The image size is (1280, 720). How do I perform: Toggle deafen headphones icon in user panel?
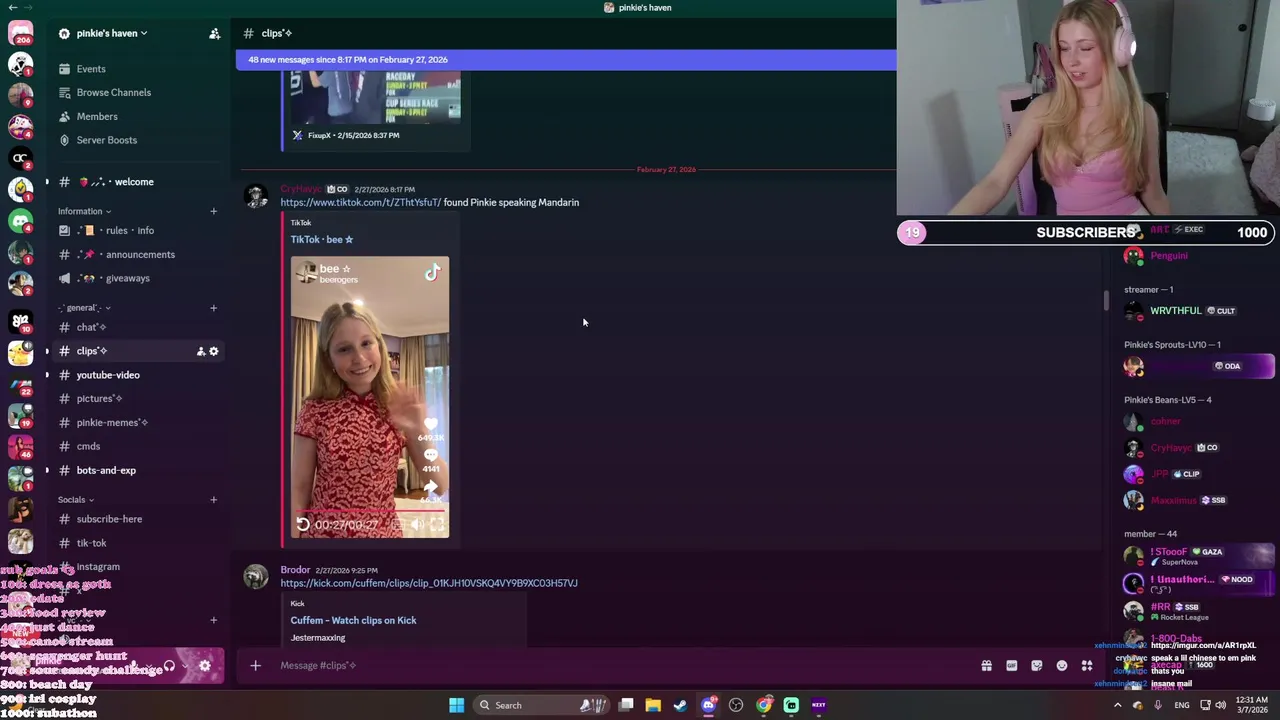169,665
